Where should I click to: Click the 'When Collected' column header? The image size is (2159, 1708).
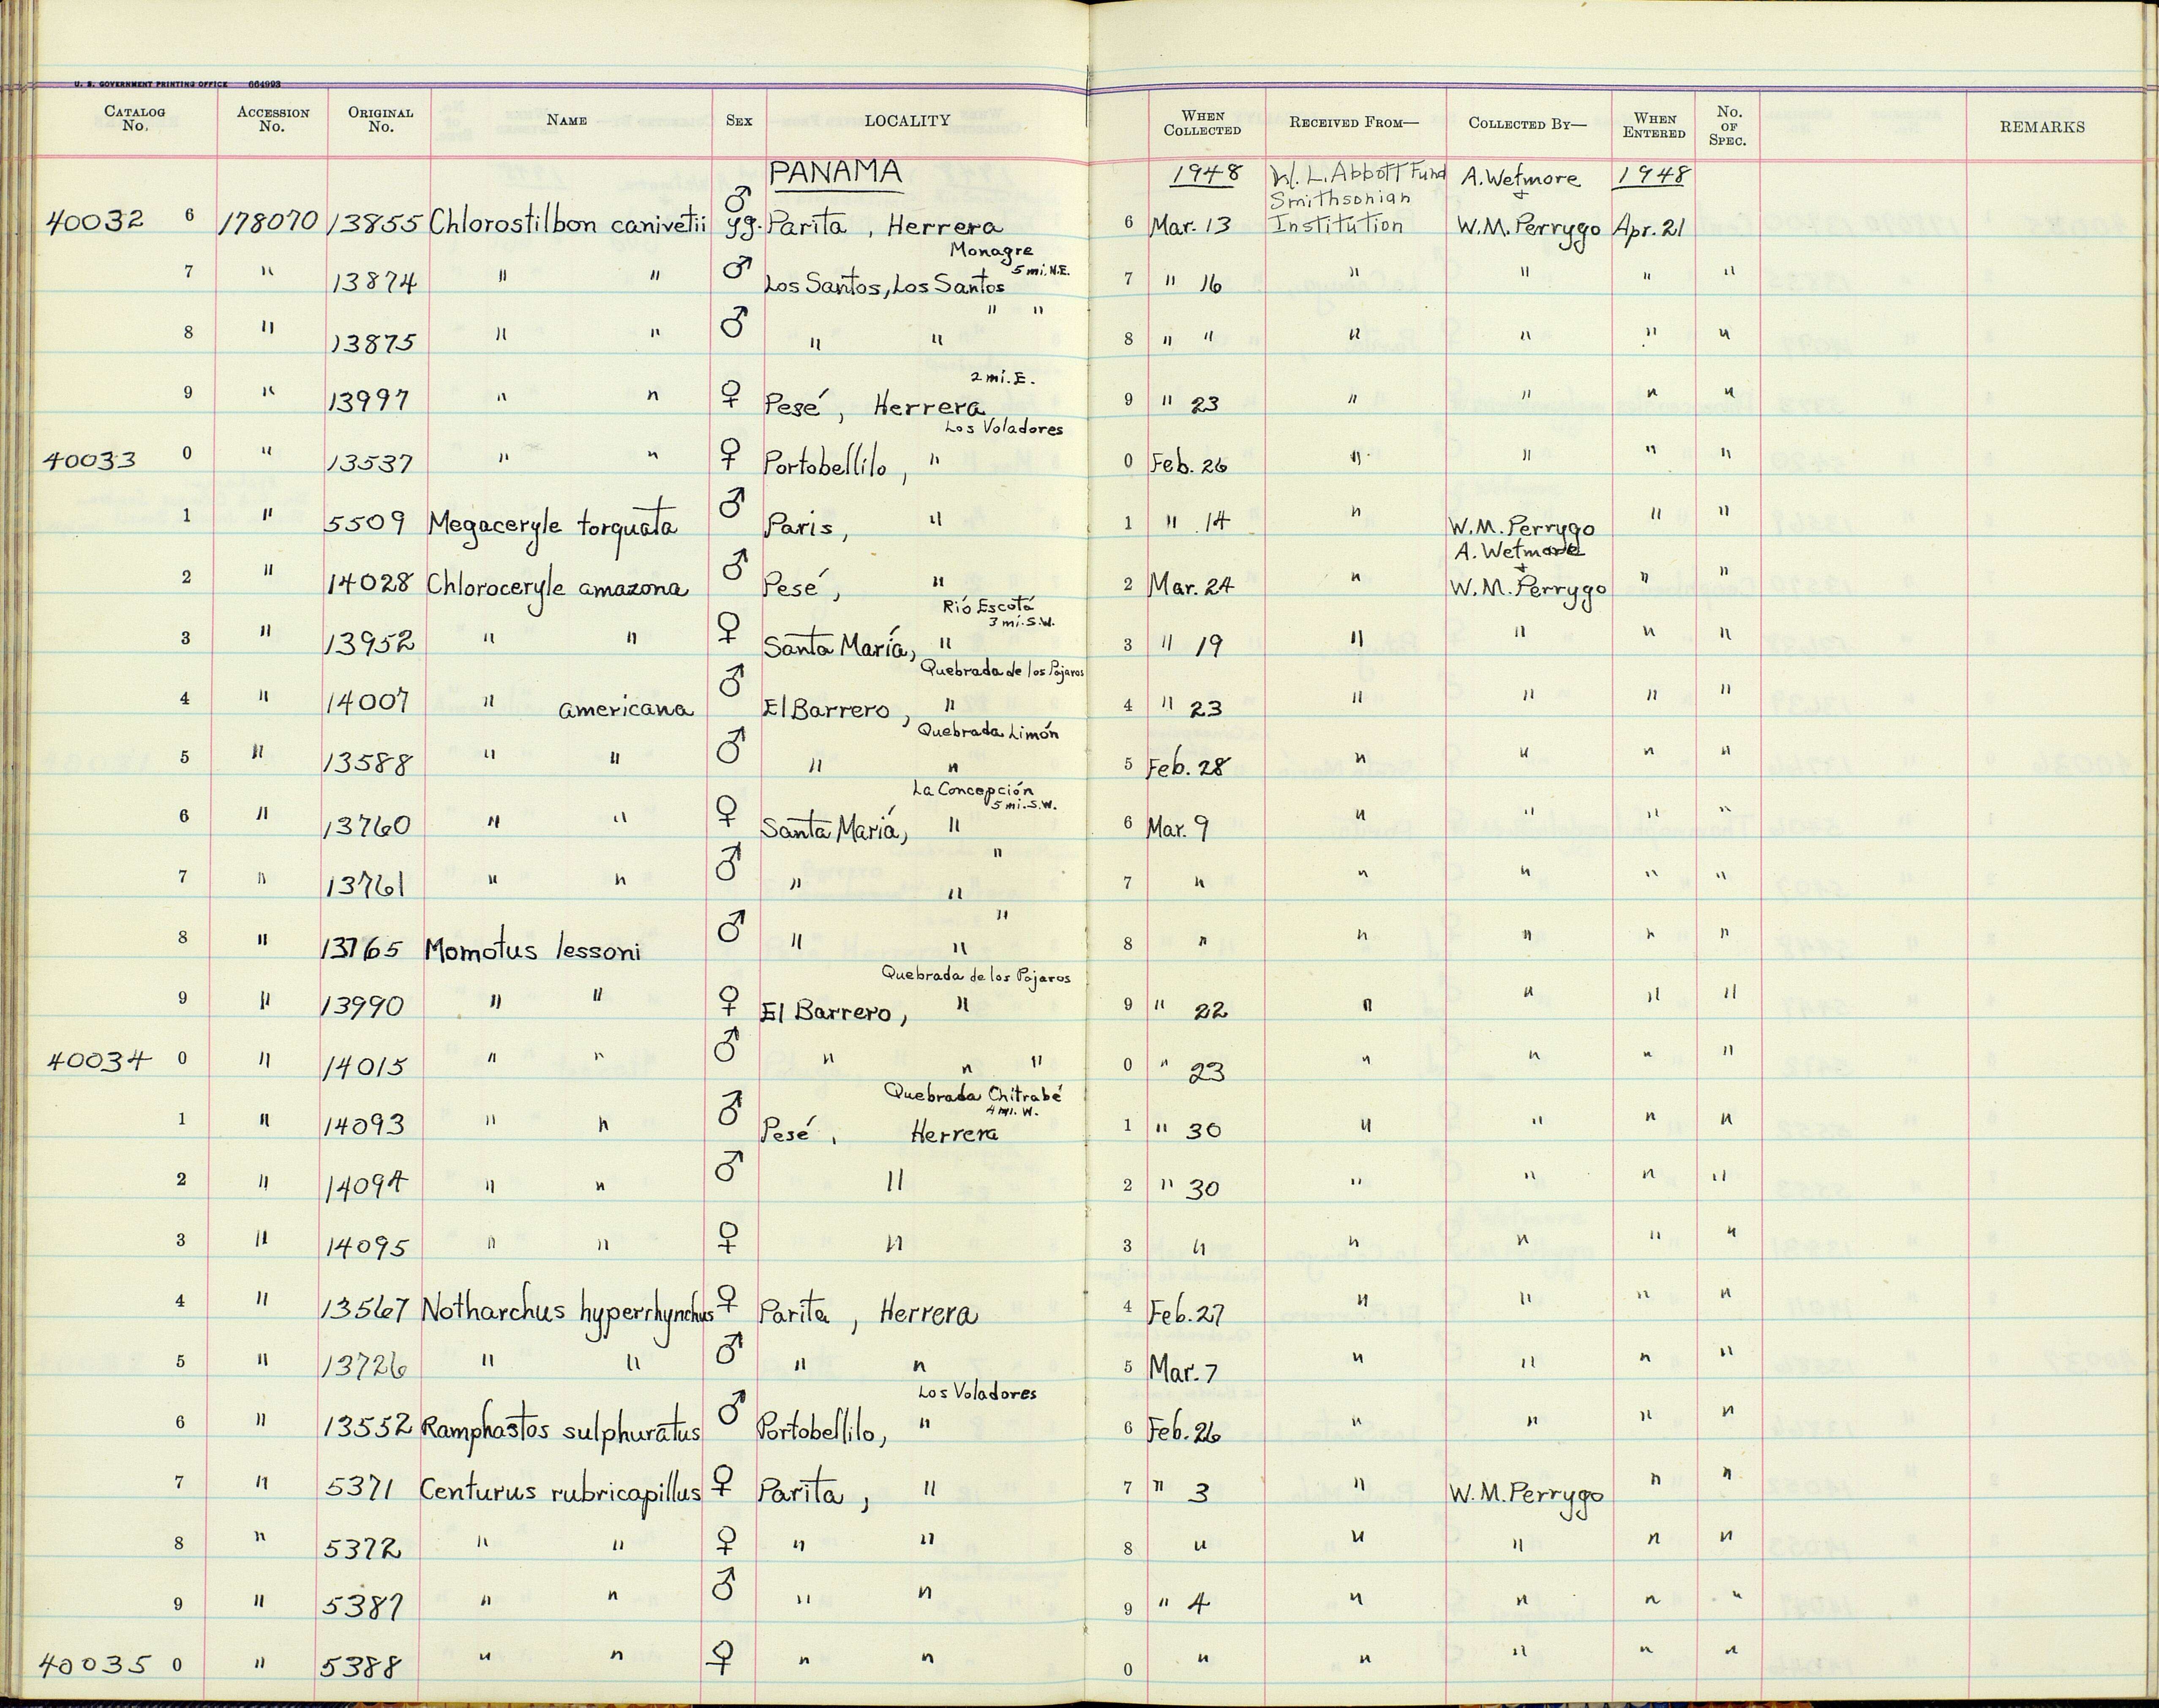[1202, 123]
